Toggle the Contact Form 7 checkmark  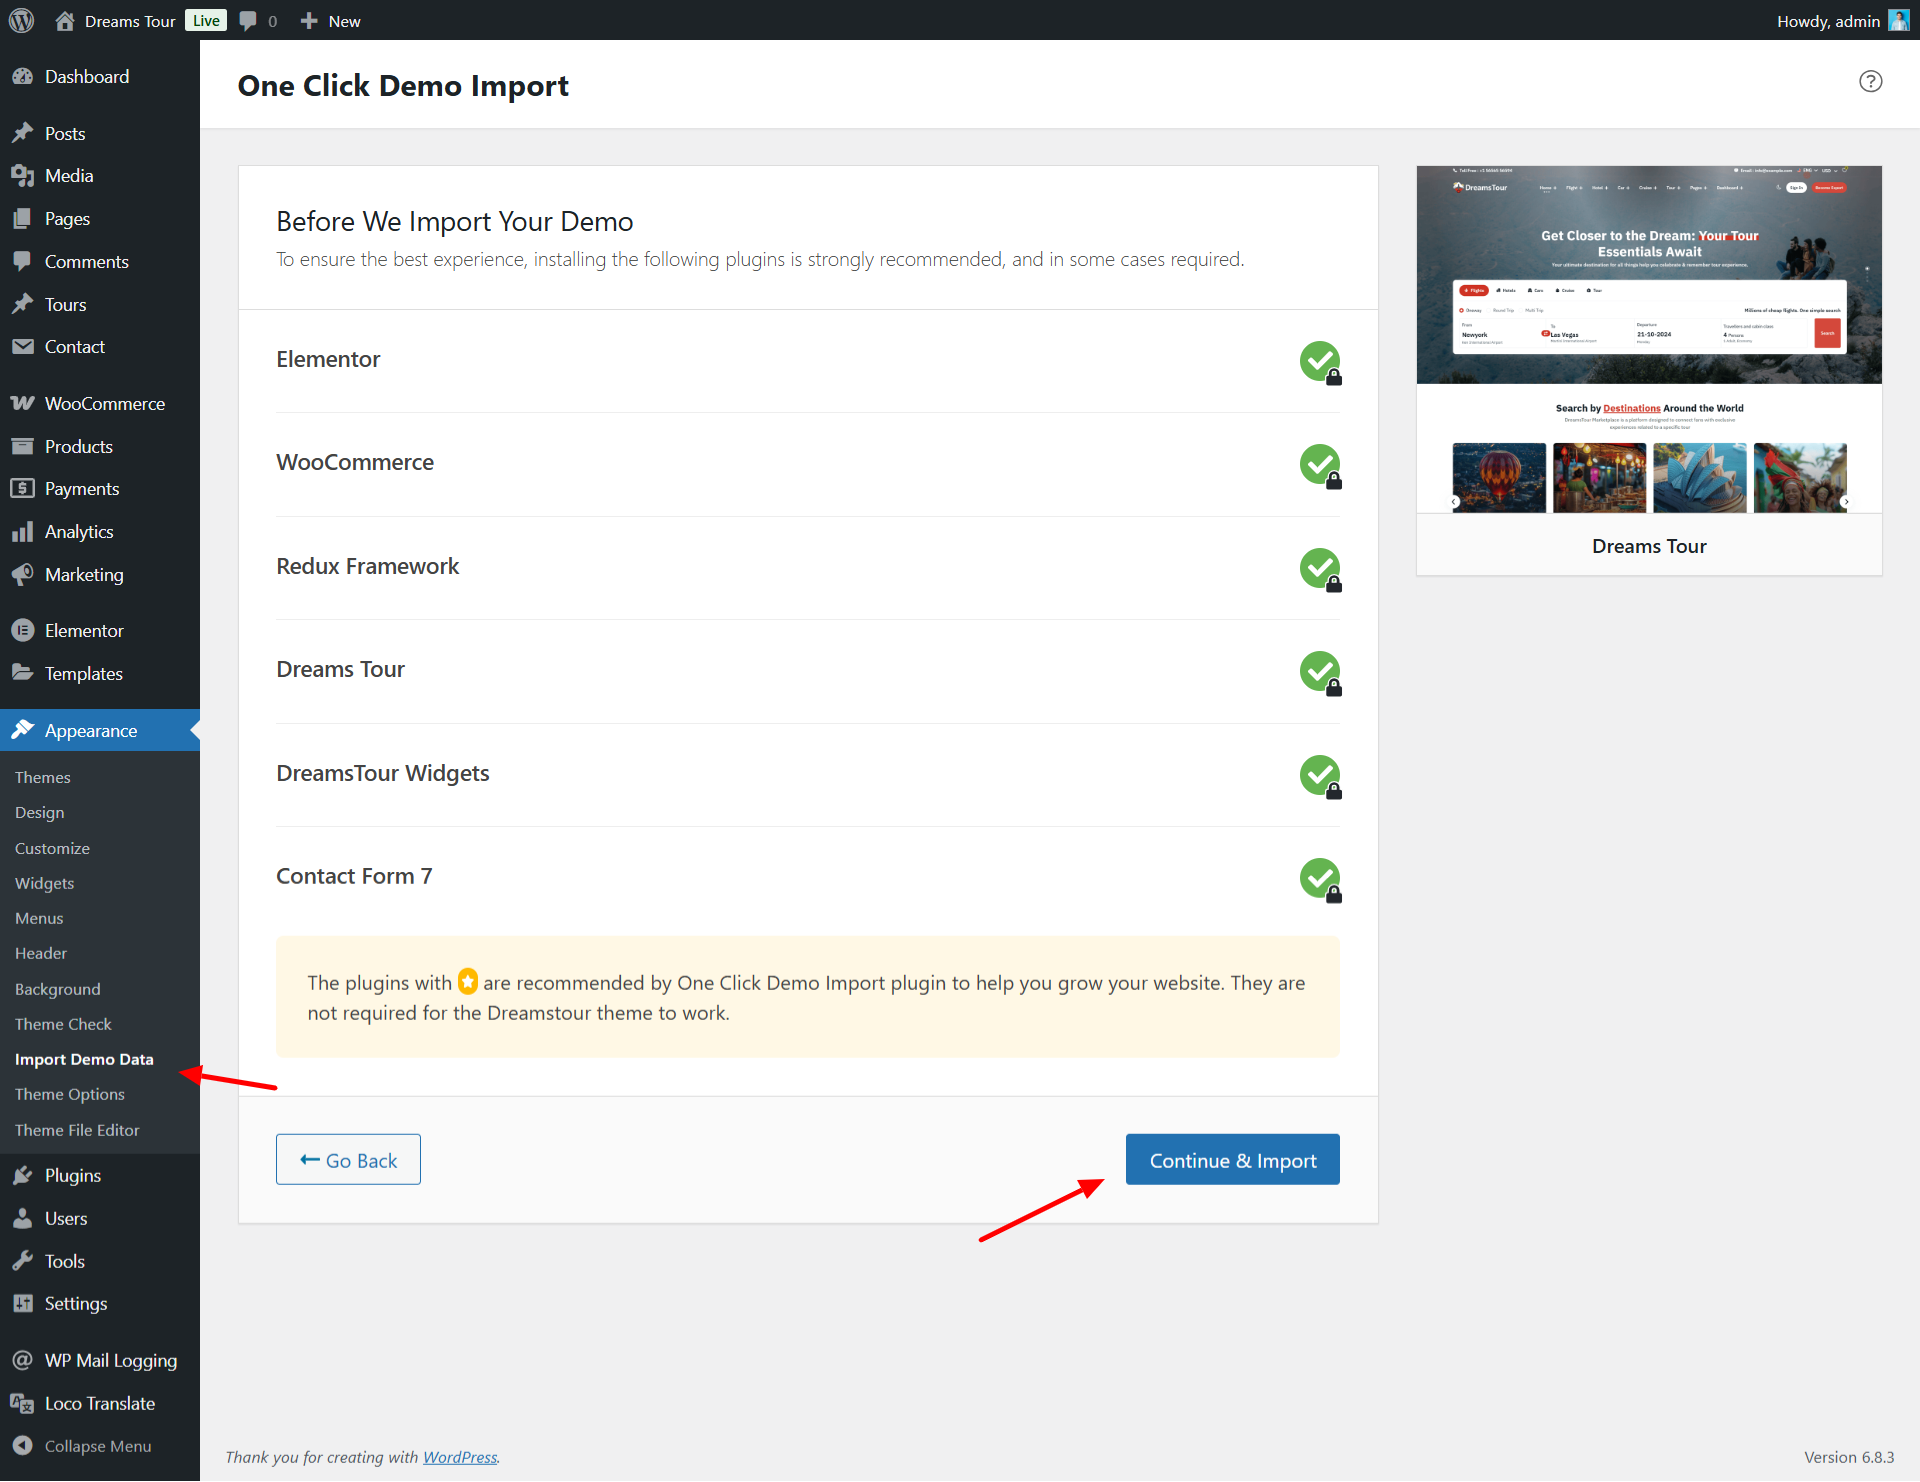(1319, 878)
